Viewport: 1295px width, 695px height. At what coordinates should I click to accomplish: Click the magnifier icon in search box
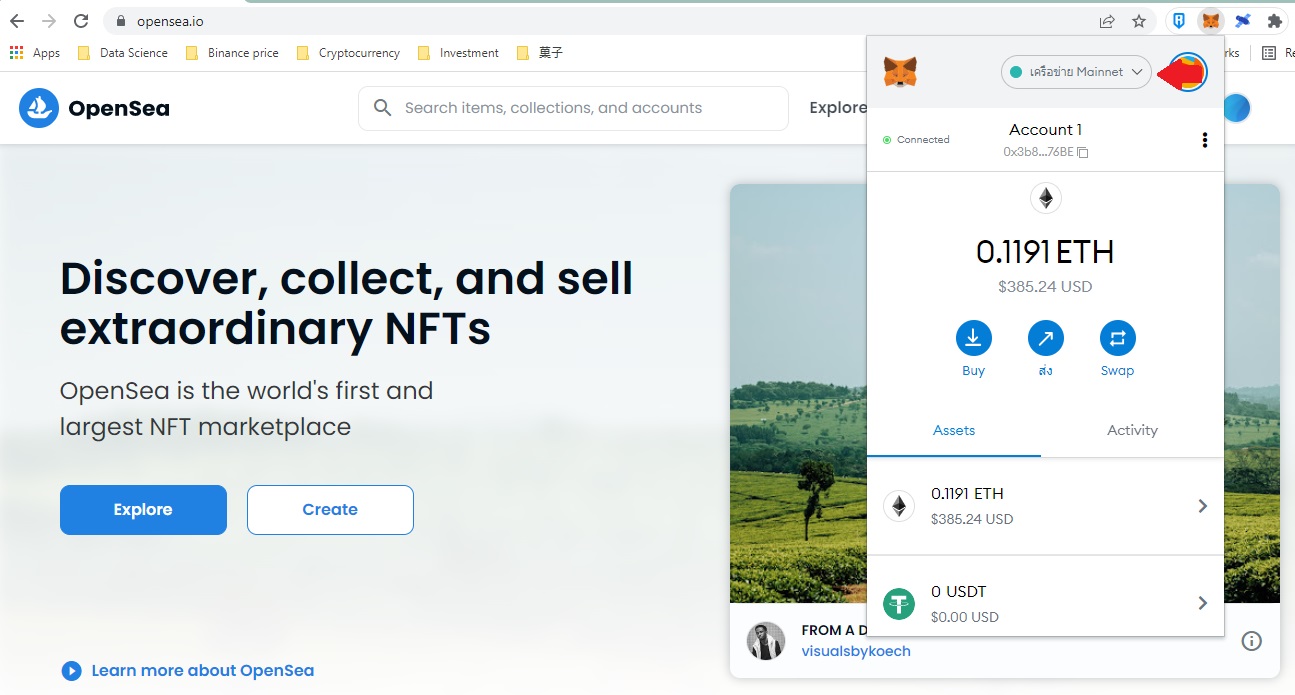382,108
